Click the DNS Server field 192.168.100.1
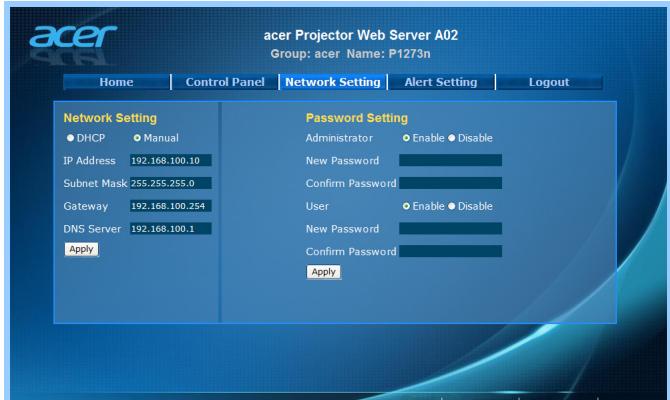Image resolution: width=670 pixels, height=400 pixels. [170, 229]
